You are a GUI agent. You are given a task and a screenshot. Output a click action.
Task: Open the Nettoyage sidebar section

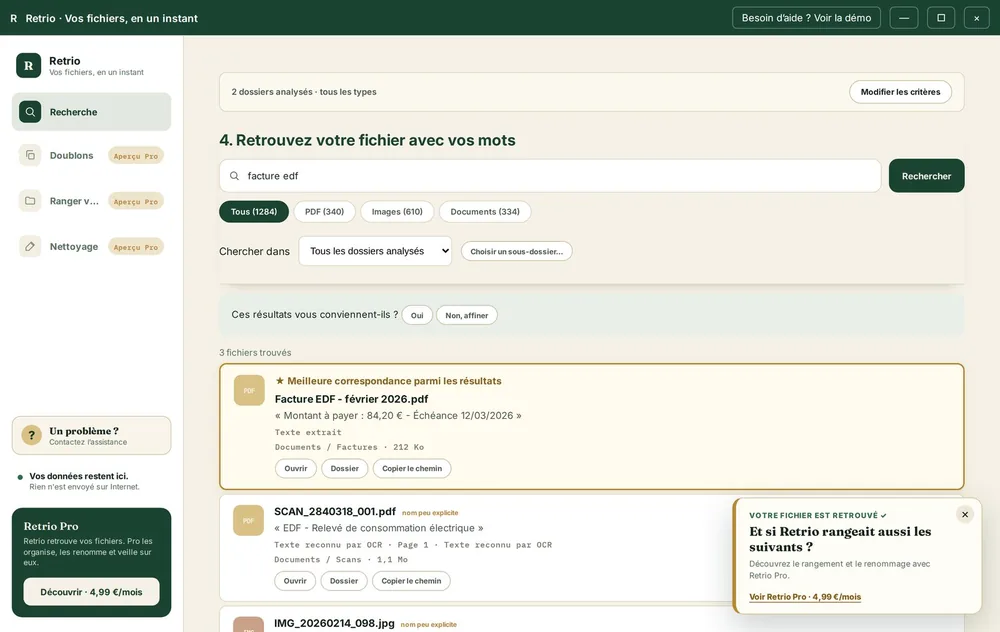coord(91,246)
